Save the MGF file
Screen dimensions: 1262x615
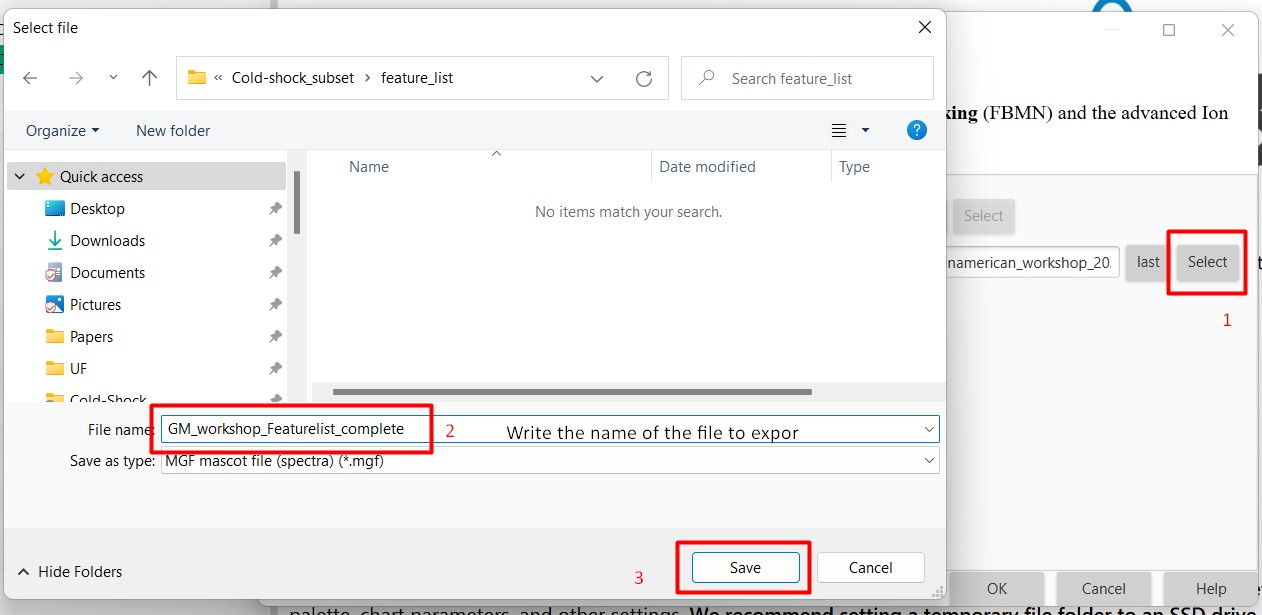[743, 567]
